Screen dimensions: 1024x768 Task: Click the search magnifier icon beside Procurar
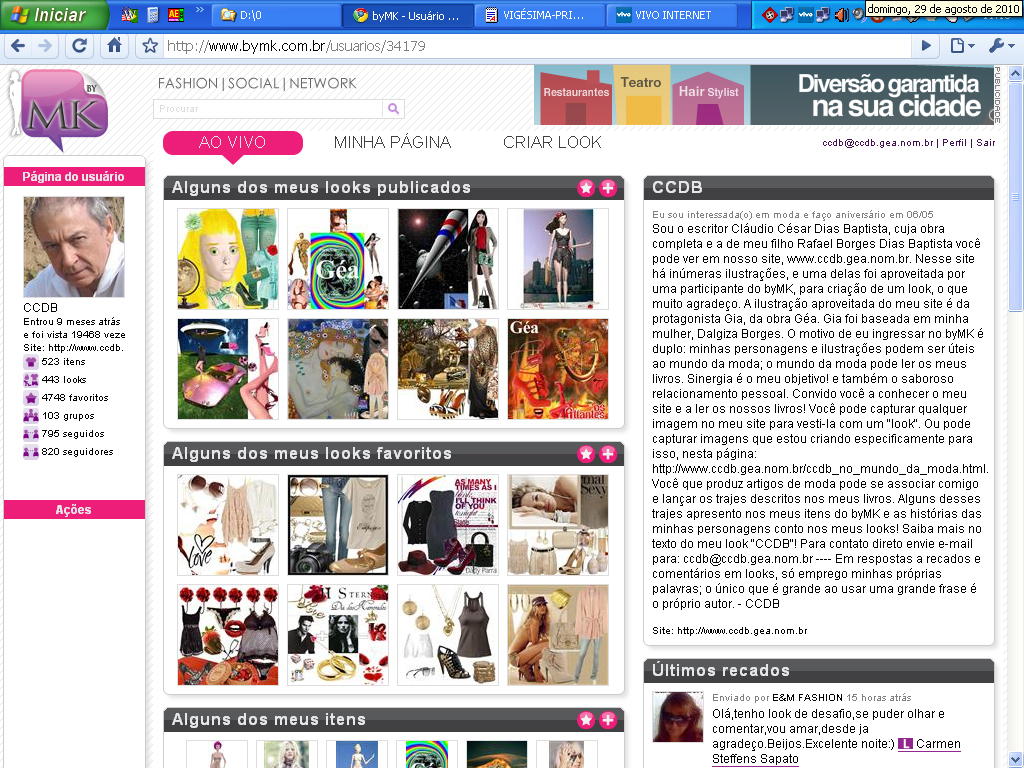(394, 109)
